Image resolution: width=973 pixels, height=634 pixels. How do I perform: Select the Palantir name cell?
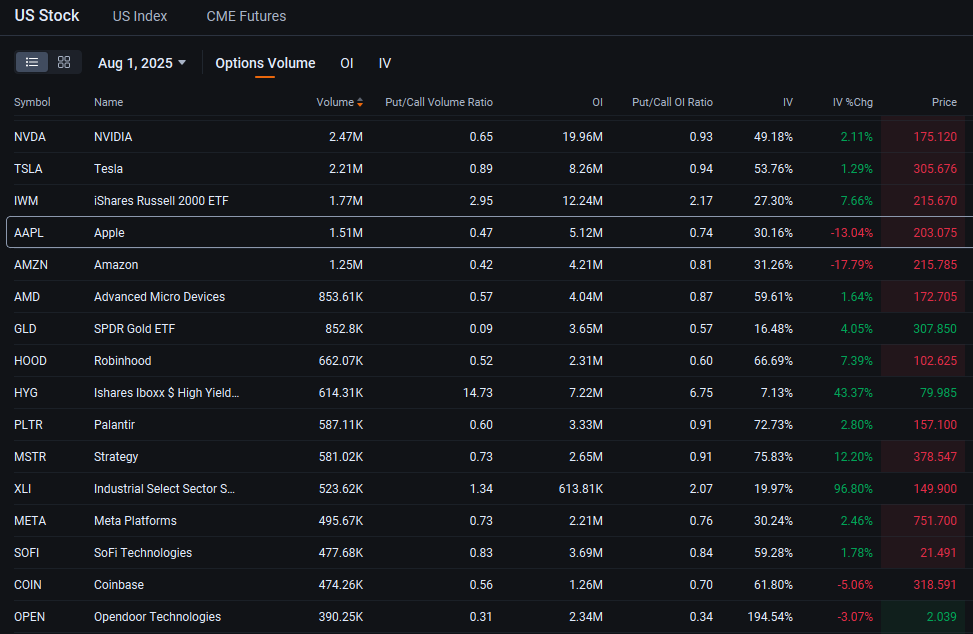(x=114, y=425)
